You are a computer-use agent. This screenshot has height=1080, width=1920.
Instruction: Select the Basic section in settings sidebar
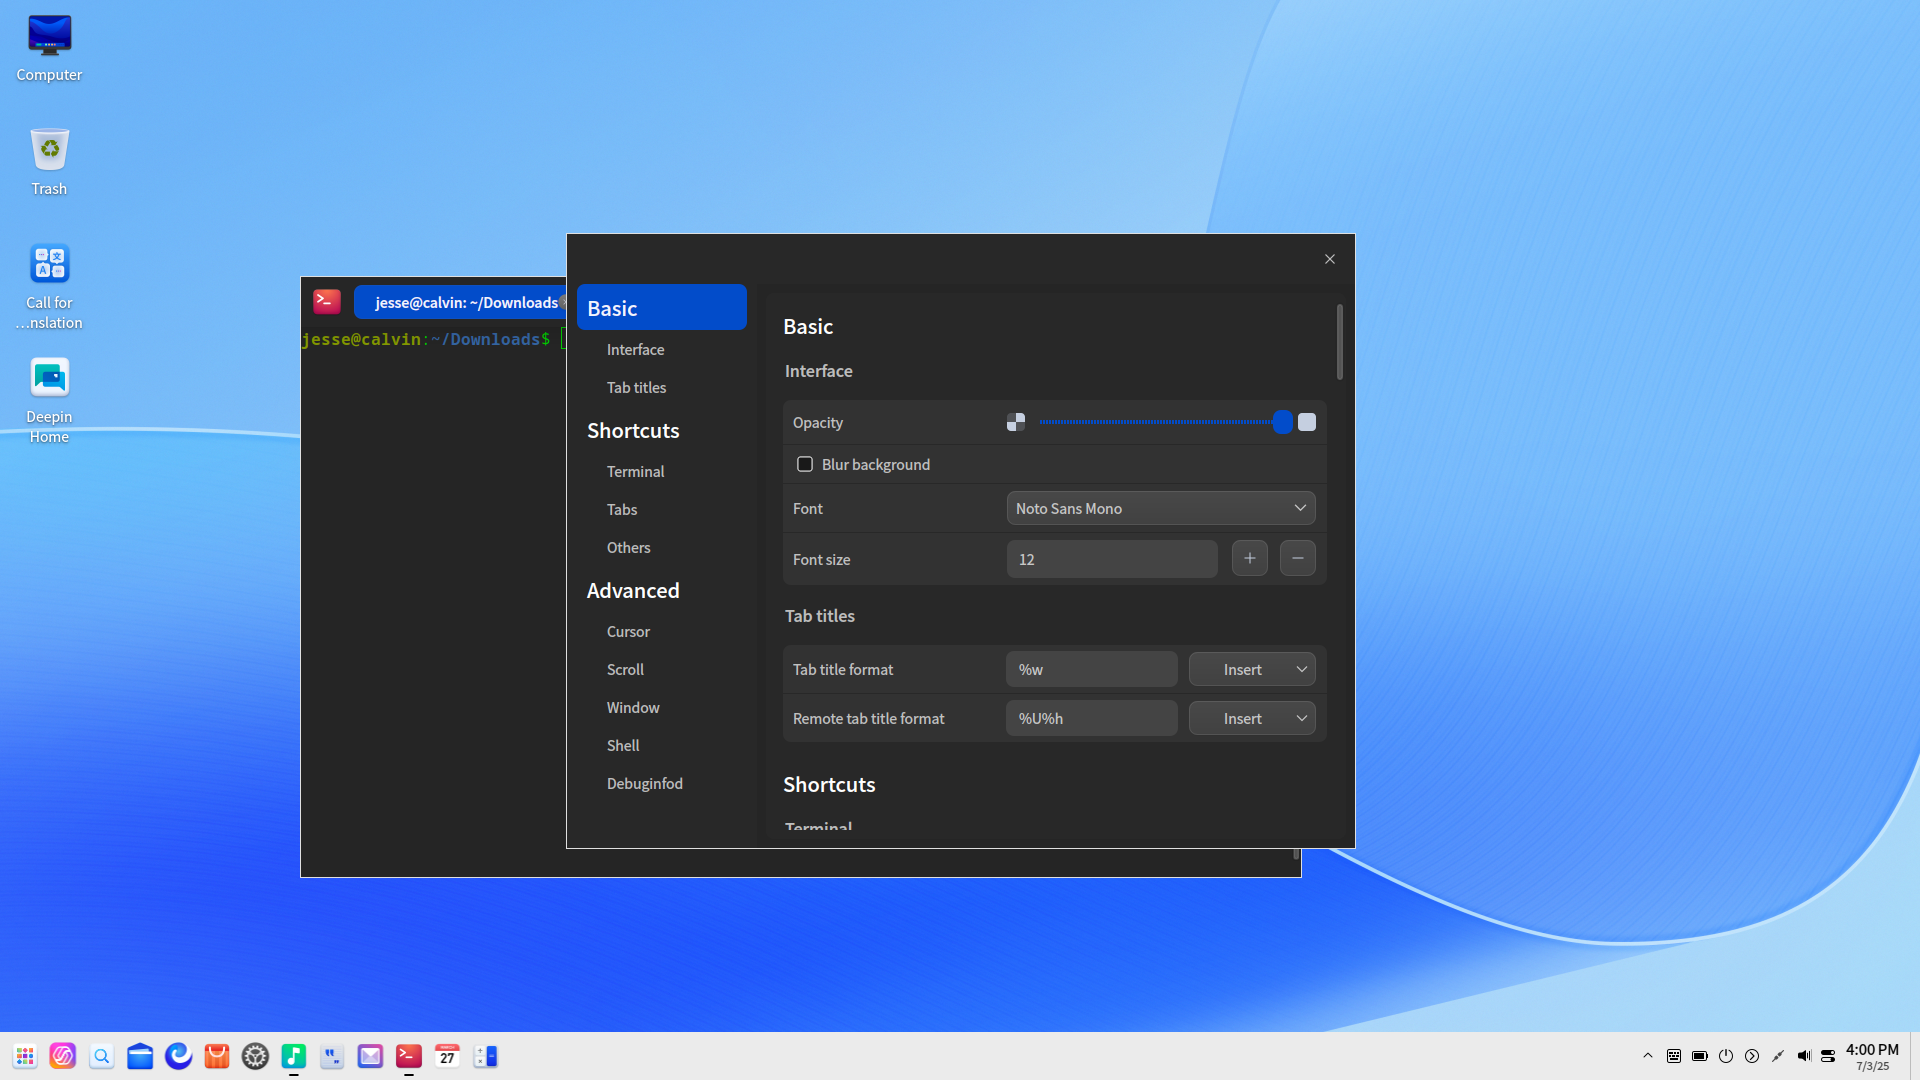[662, 307]
